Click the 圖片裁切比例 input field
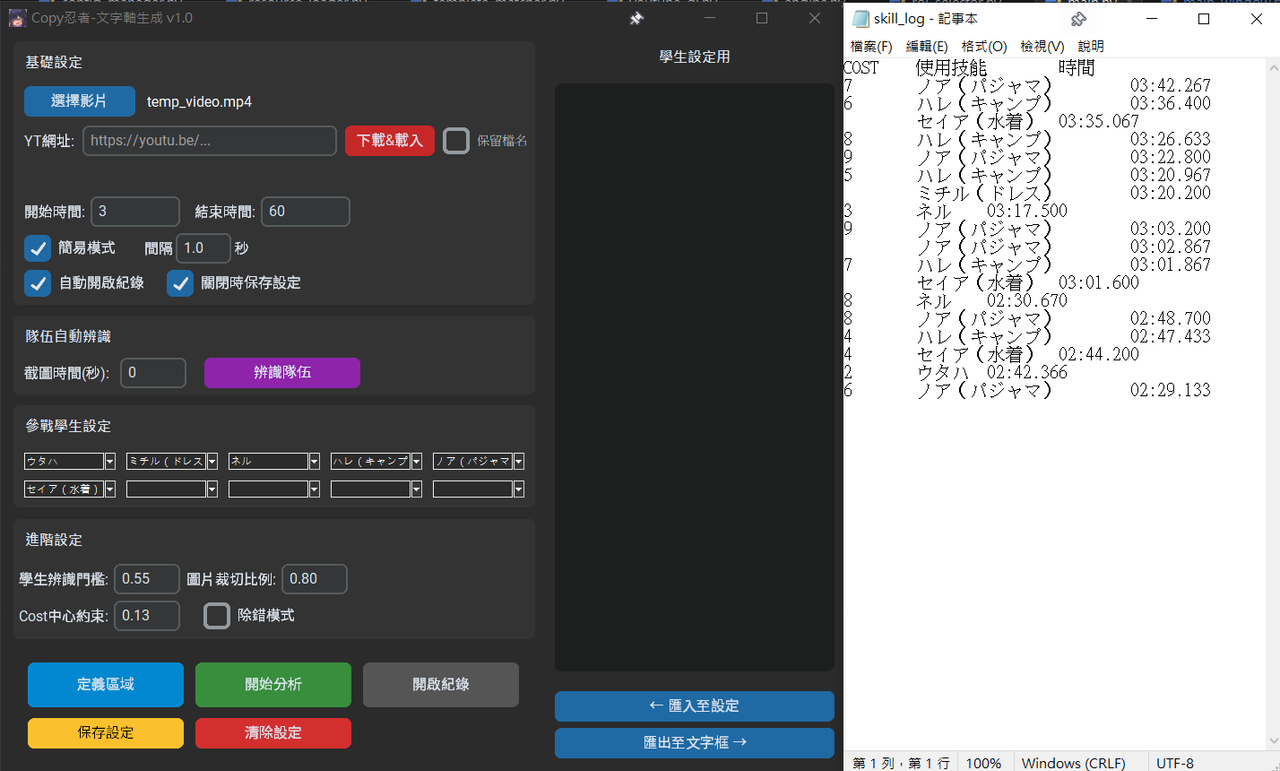Screen dimensions: 1280x771 click(x=315, y=579)
